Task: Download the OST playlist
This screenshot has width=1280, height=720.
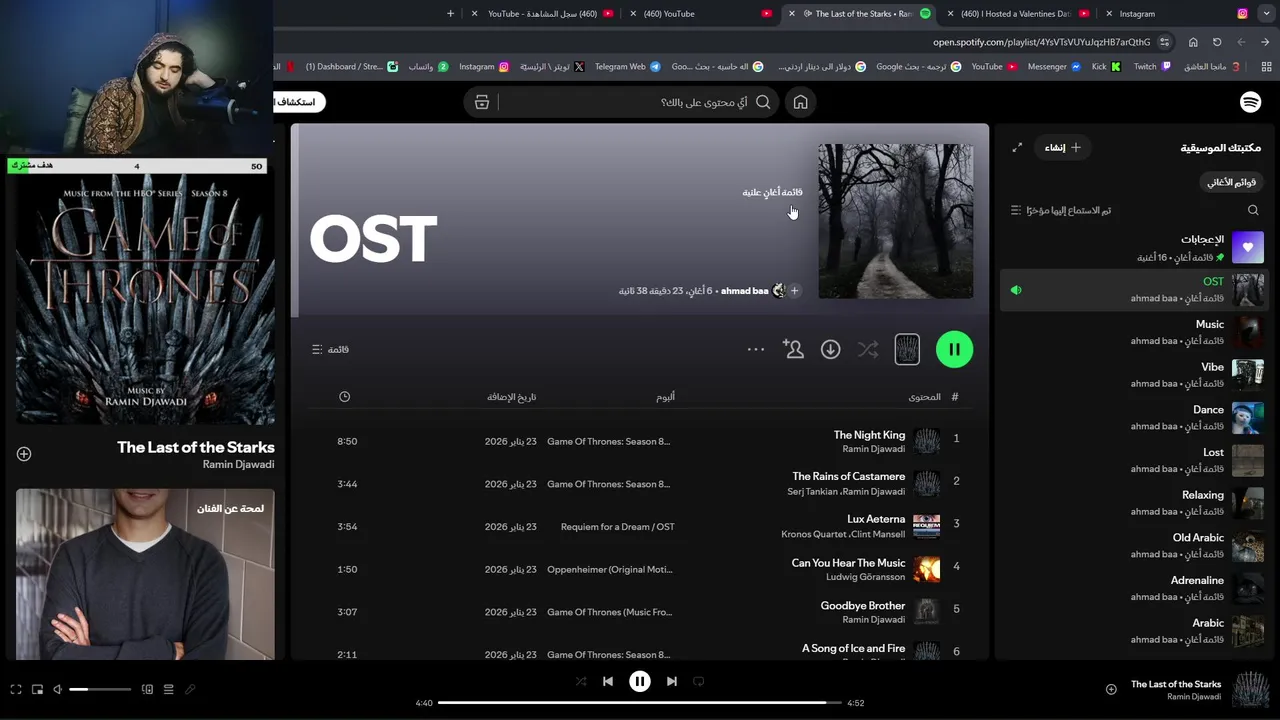Action: (830, 349)
